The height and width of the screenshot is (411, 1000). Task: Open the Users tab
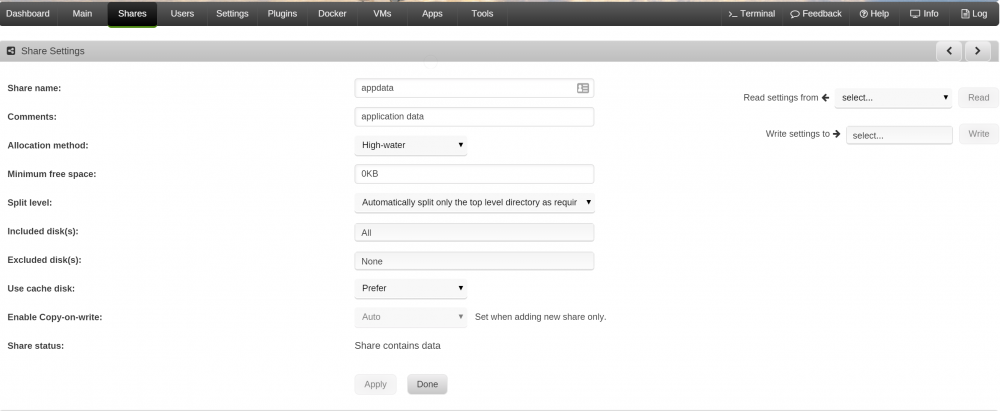(182, 13)
